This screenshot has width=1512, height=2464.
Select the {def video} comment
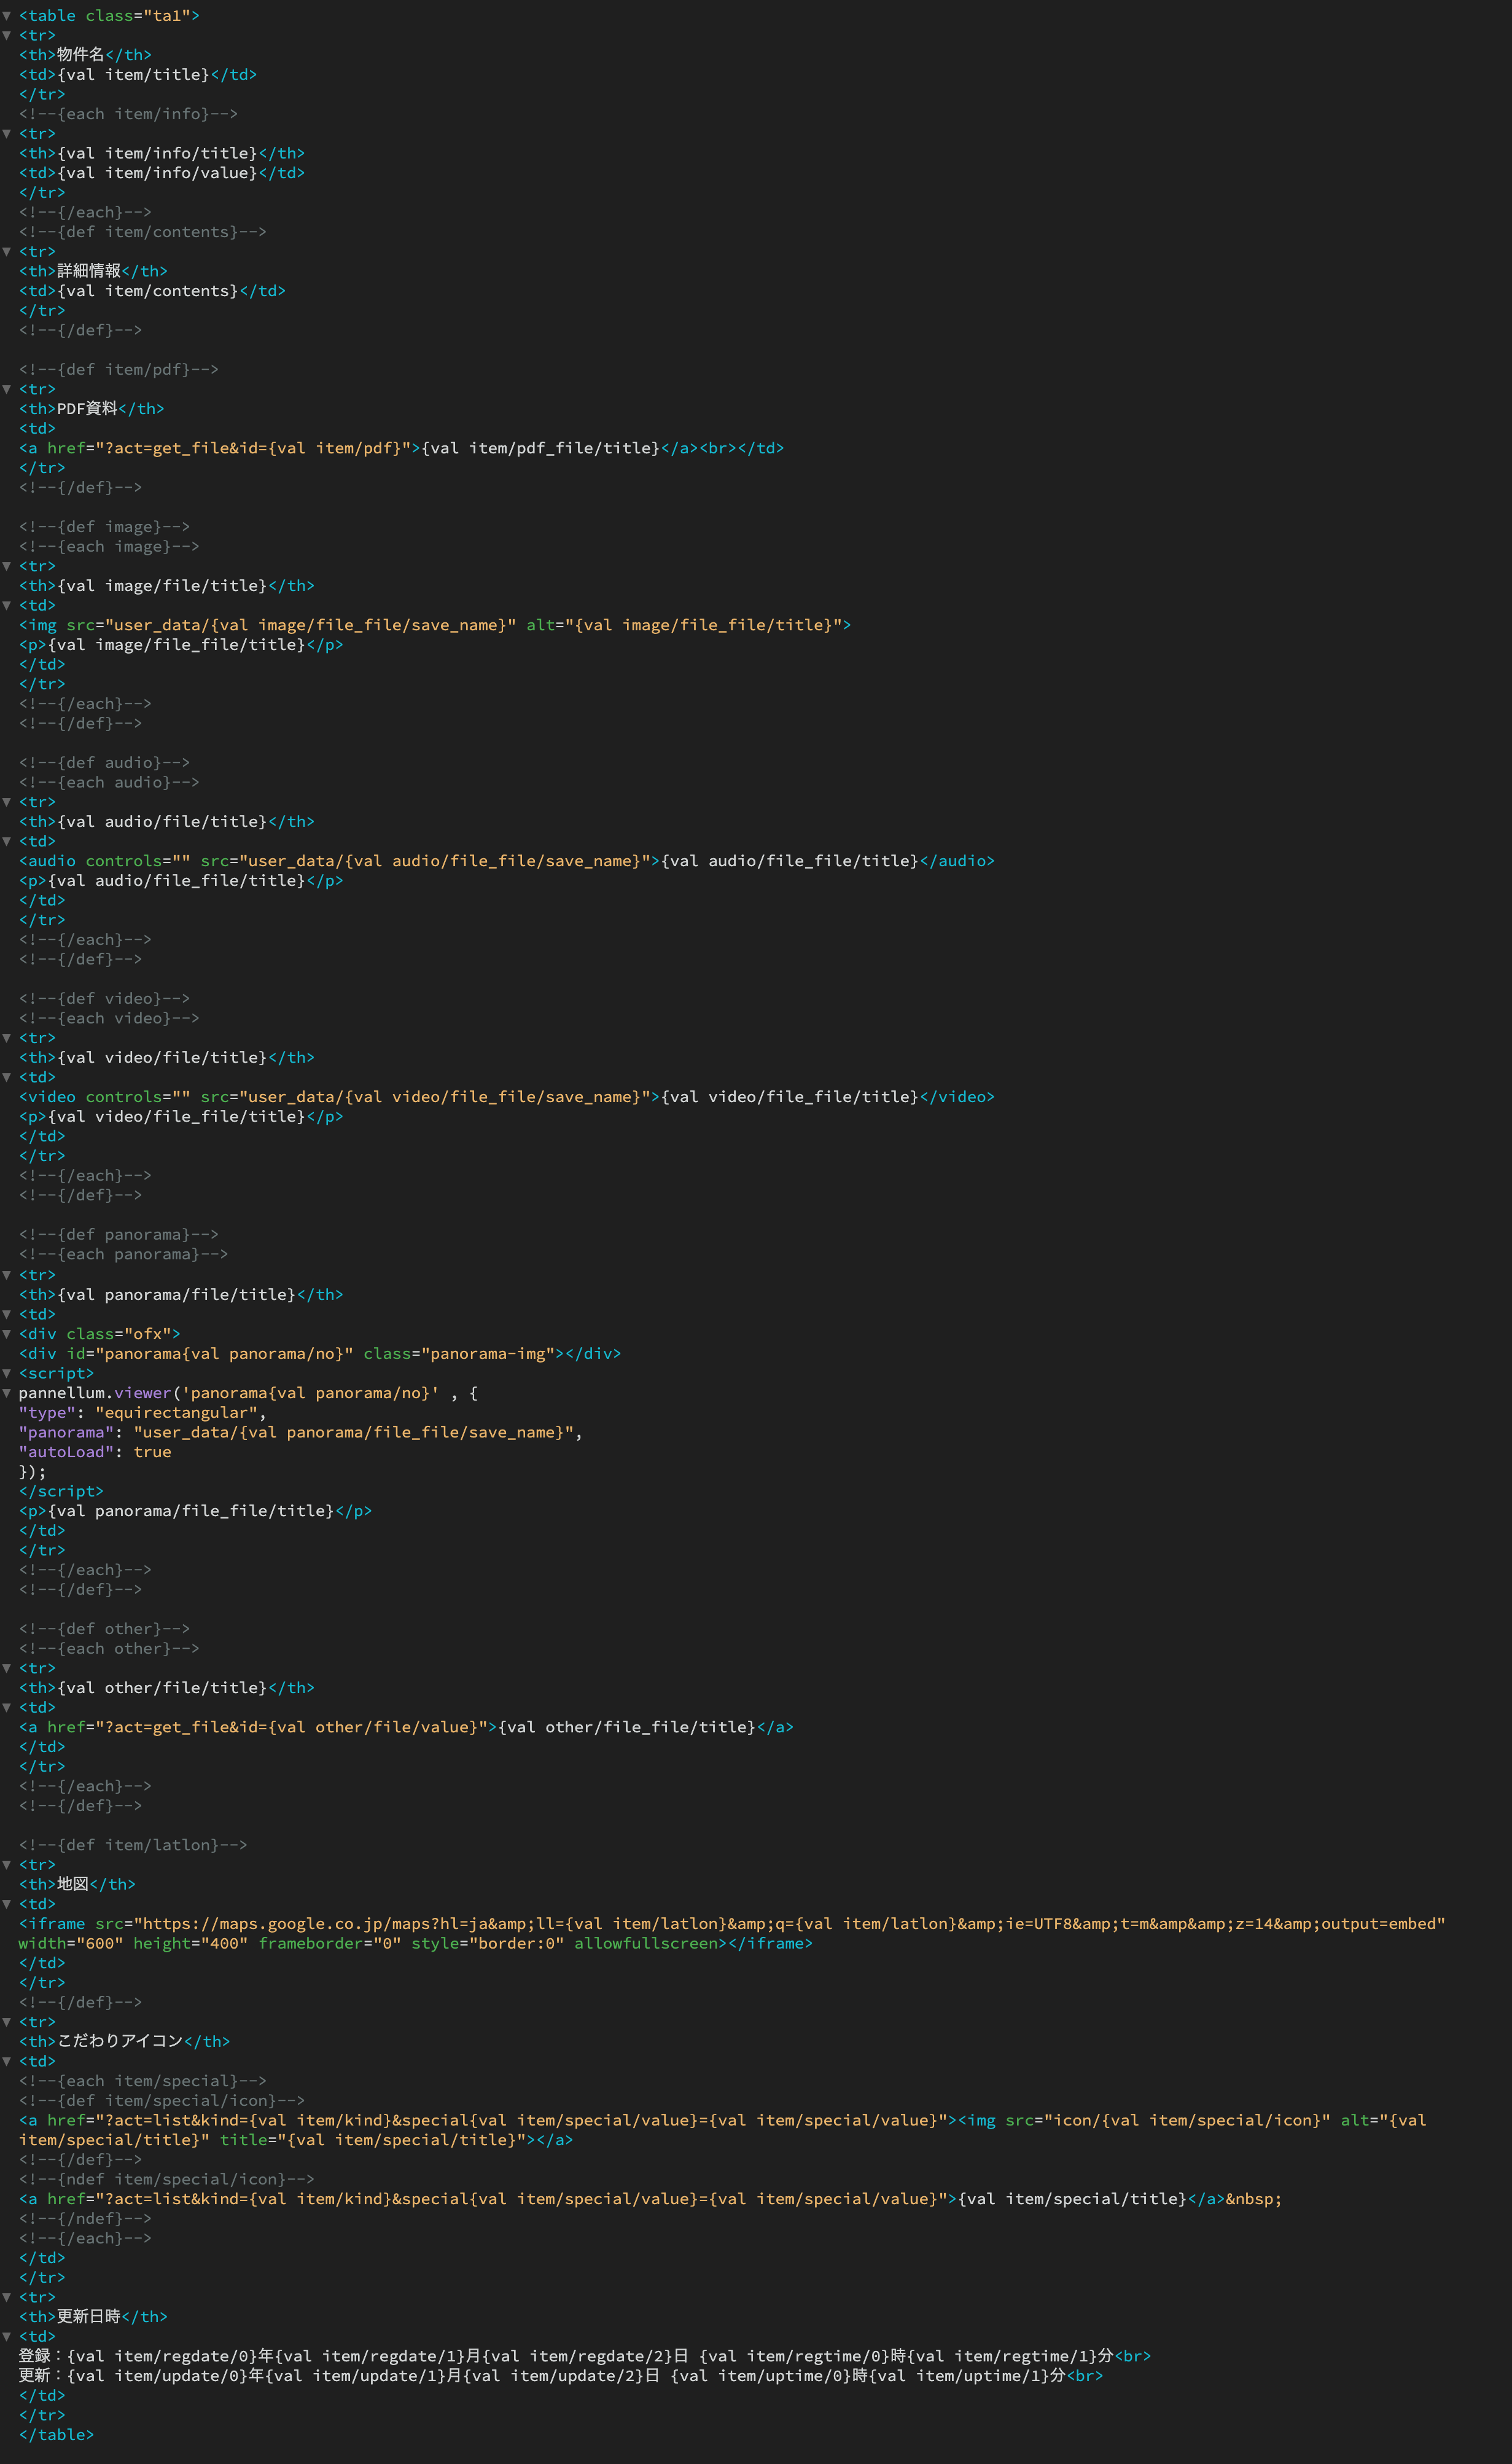(x=104, y=999)
